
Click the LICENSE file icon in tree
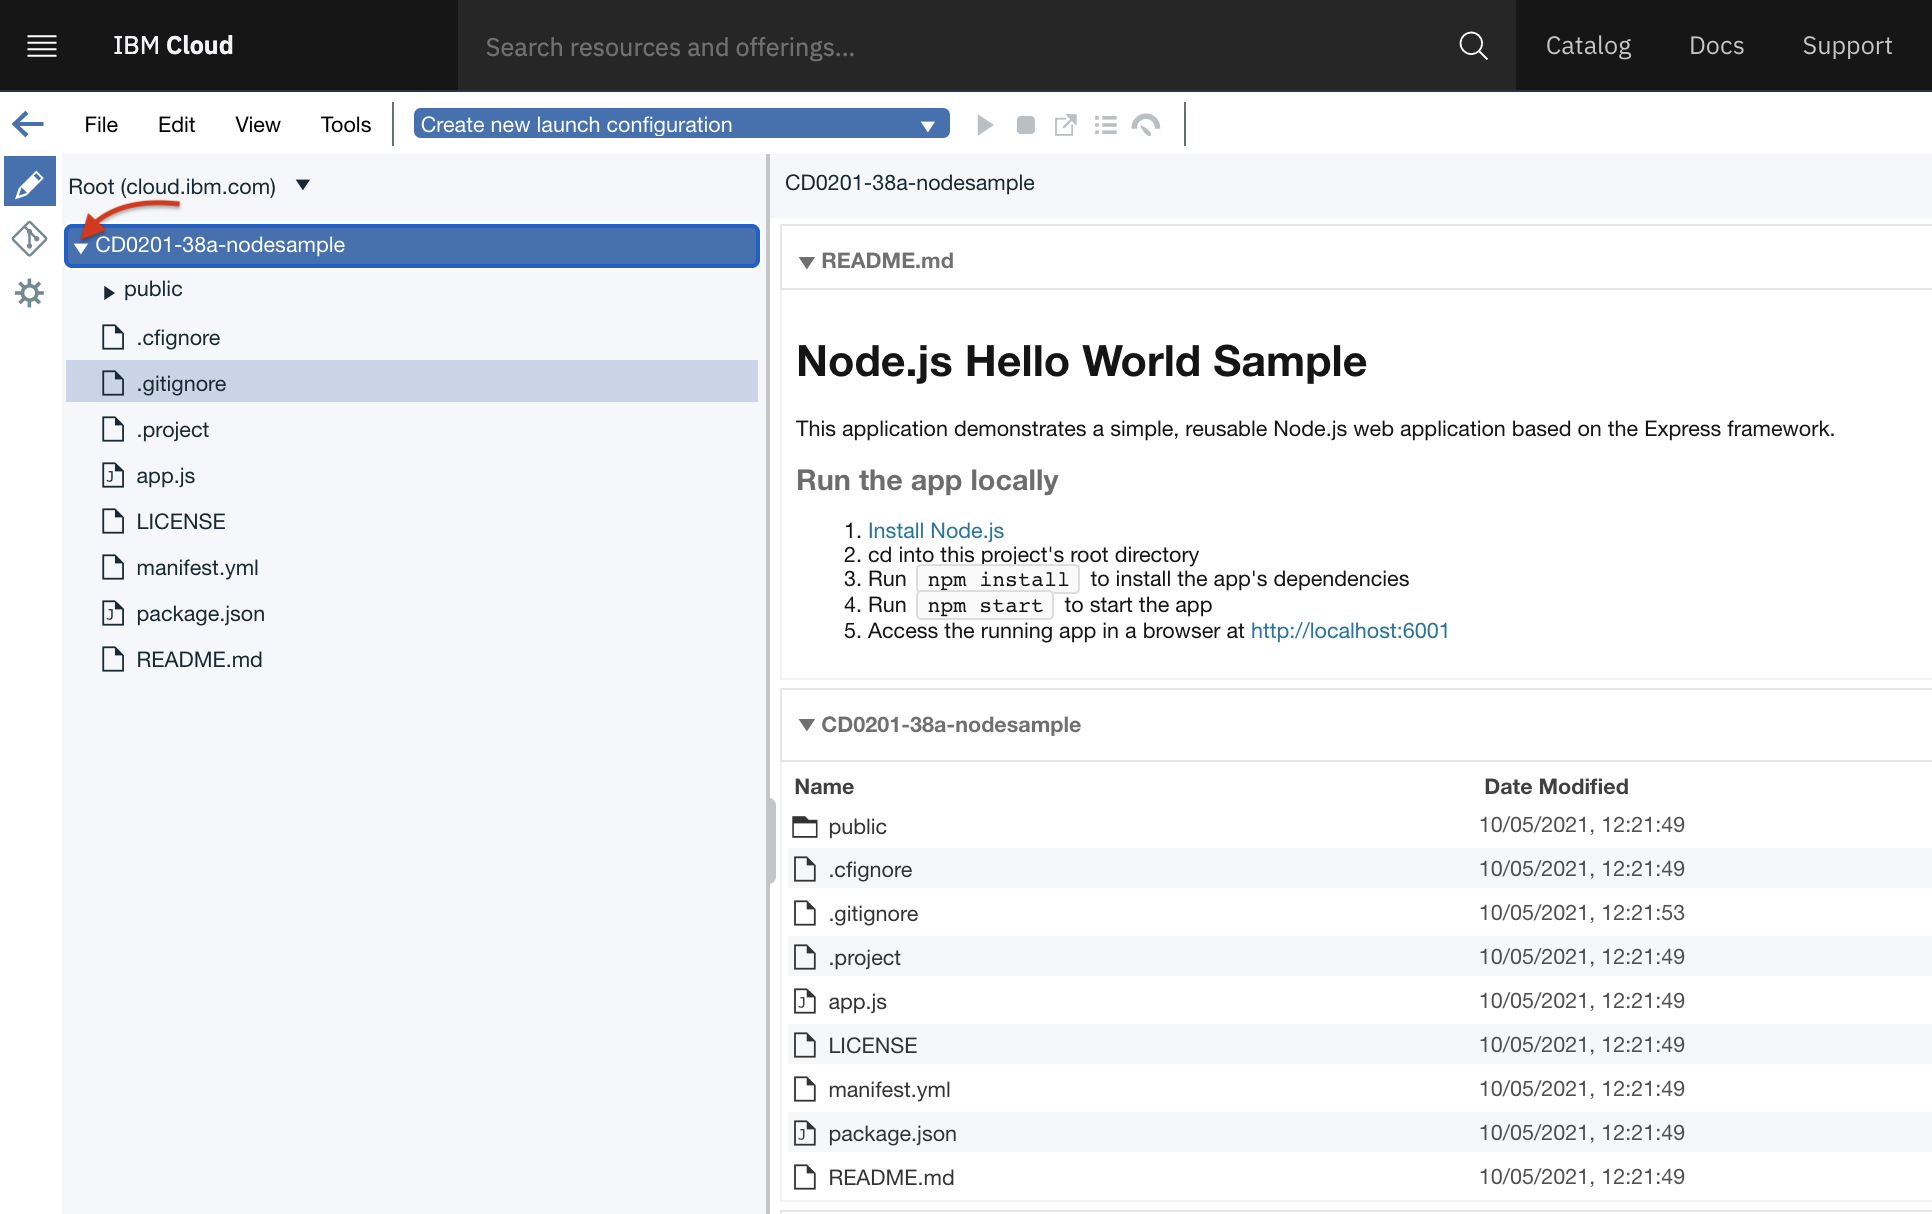point(113,521)
